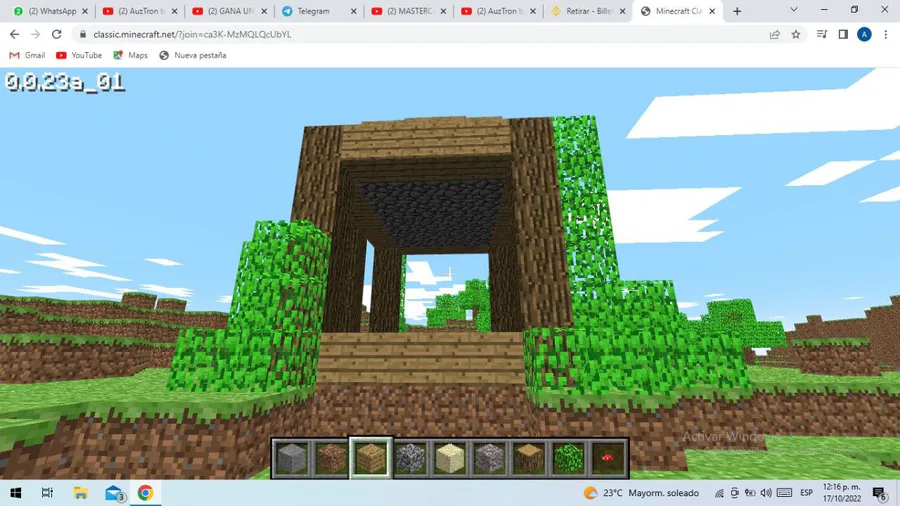Screen dimensions: 900x506
Task: Open the touch keyboard tray icon
Action: (x=785, y=493)
